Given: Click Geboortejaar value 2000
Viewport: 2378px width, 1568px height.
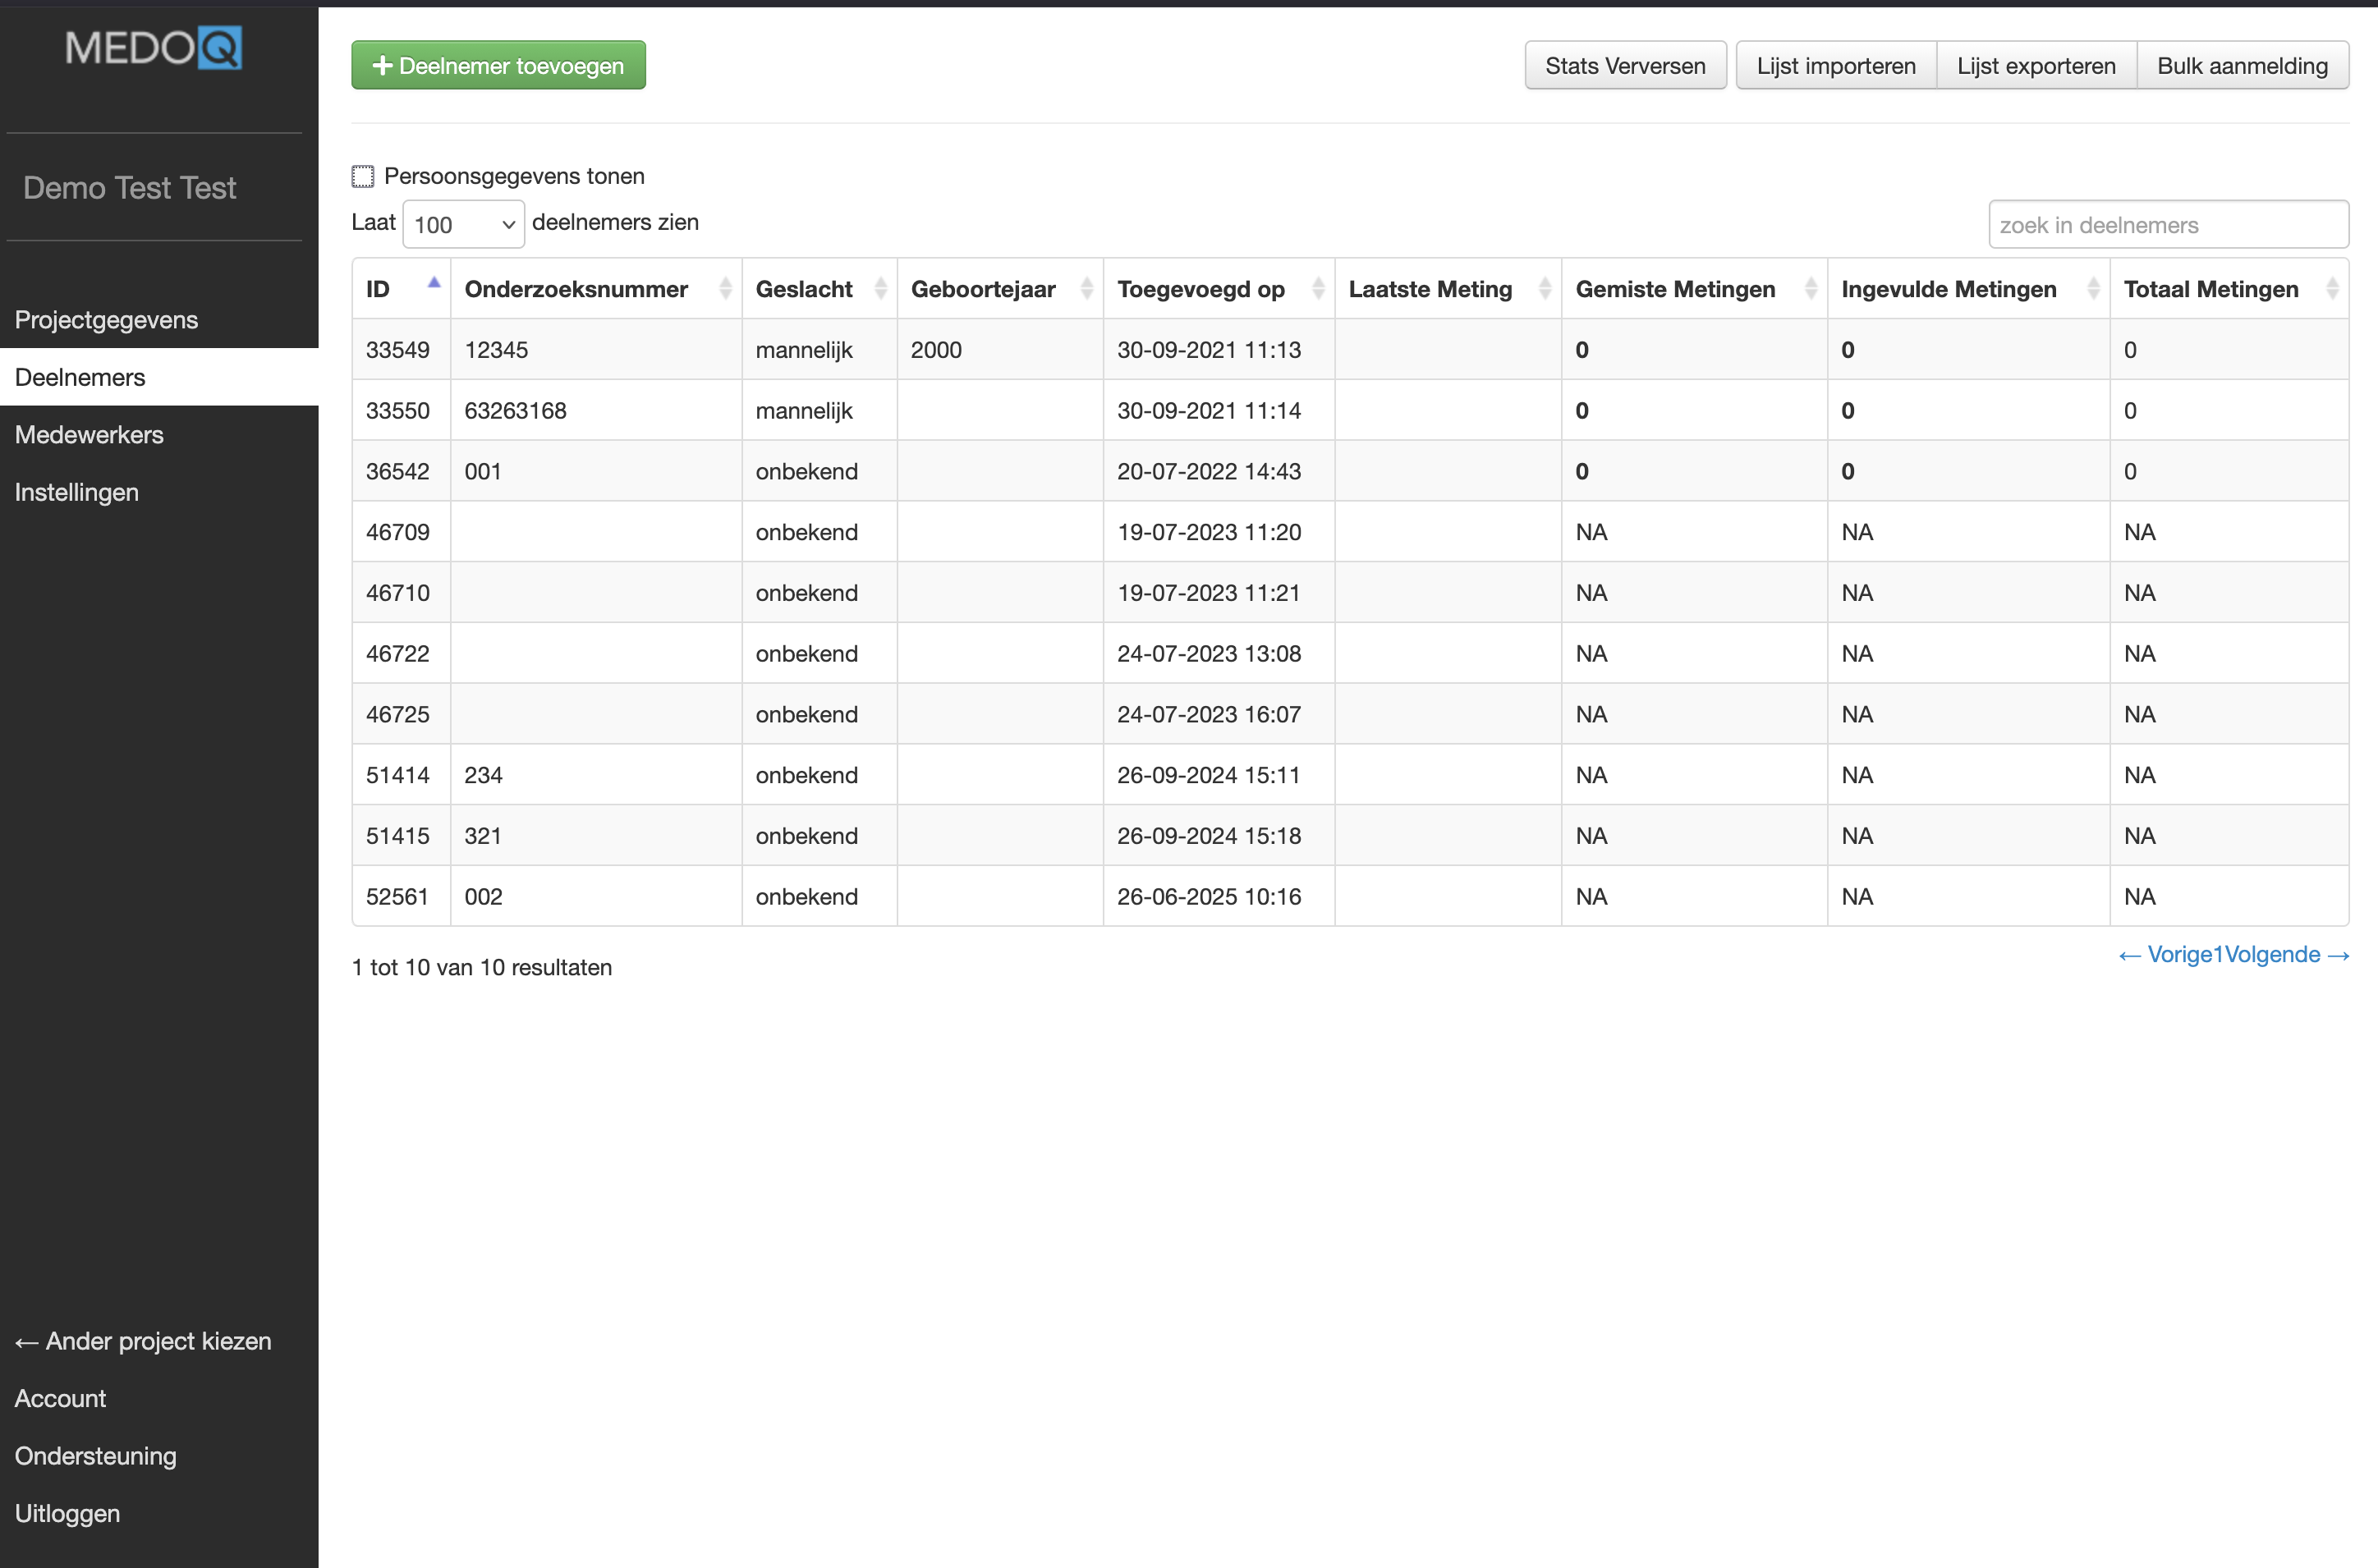Looking at the screenshot, I should click(936, 350).
